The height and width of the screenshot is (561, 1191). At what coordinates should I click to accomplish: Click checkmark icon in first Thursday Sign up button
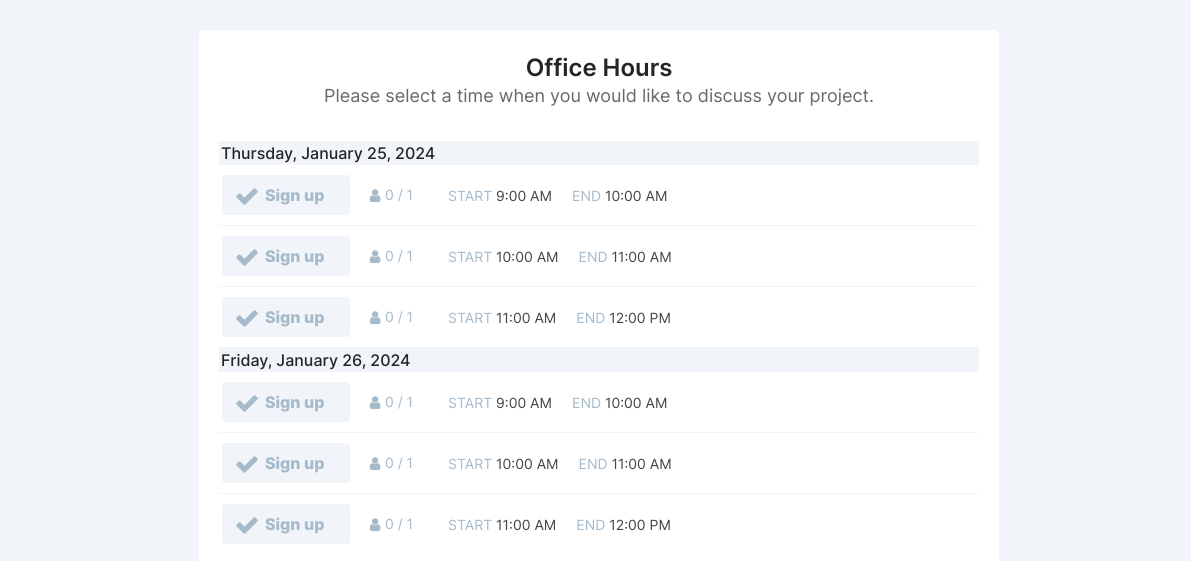click(247, 196)
